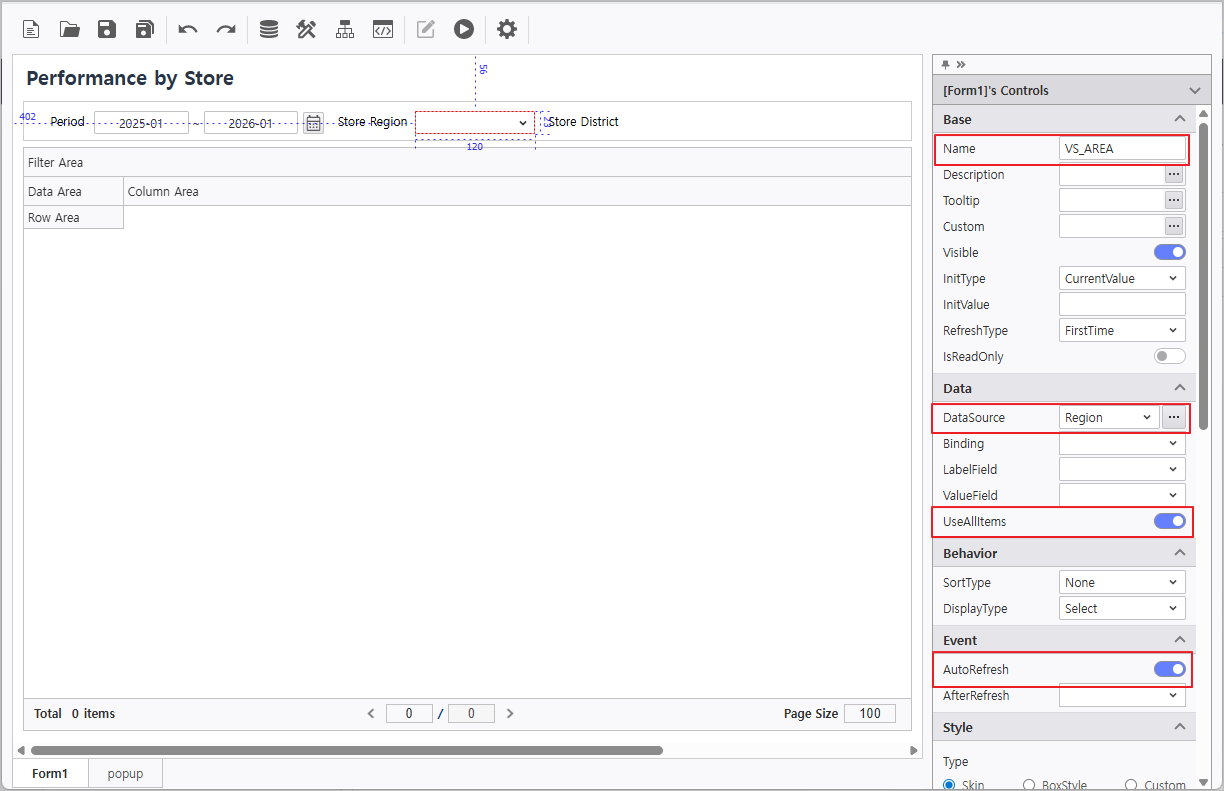This screenshot has height=791, width=1224.
Task: Select the Form1 tab
Action: [x=50, y=774]
